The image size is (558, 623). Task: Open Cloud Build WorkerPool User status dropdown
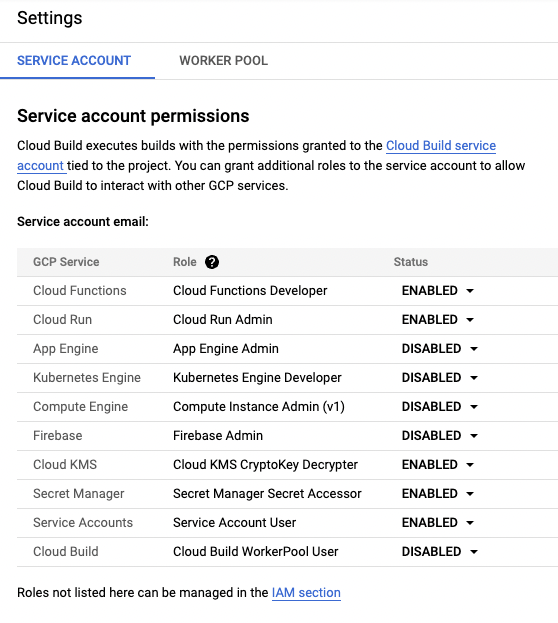pos(440,552)
